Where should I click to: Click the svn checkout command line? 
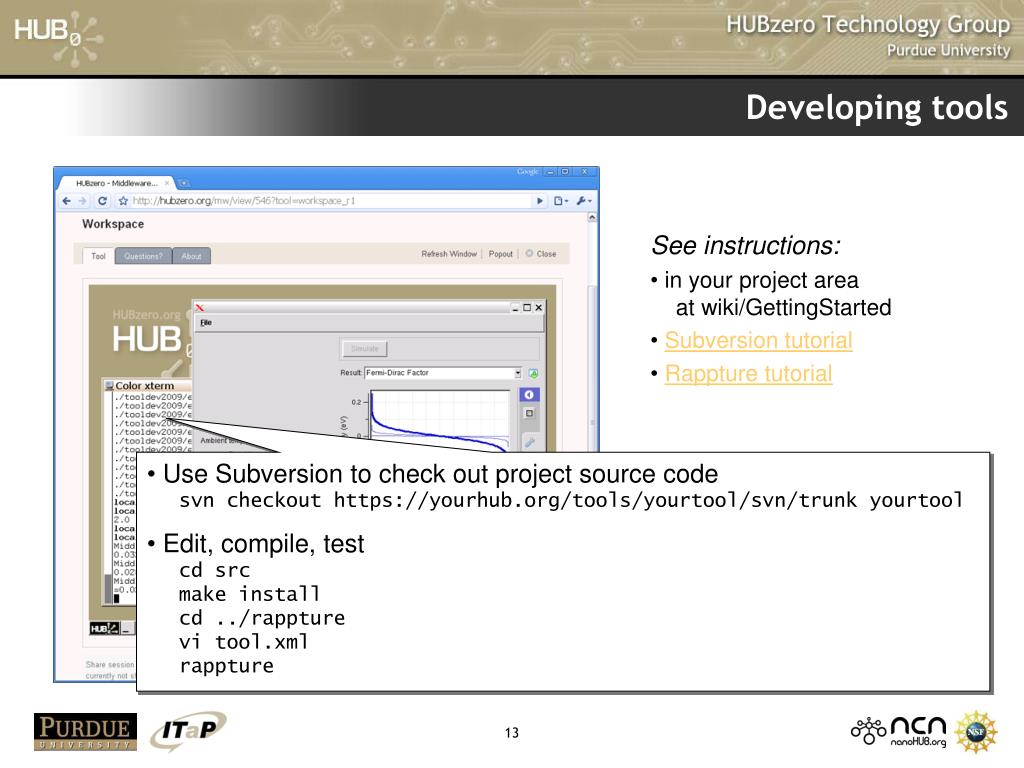pos(571,500)
